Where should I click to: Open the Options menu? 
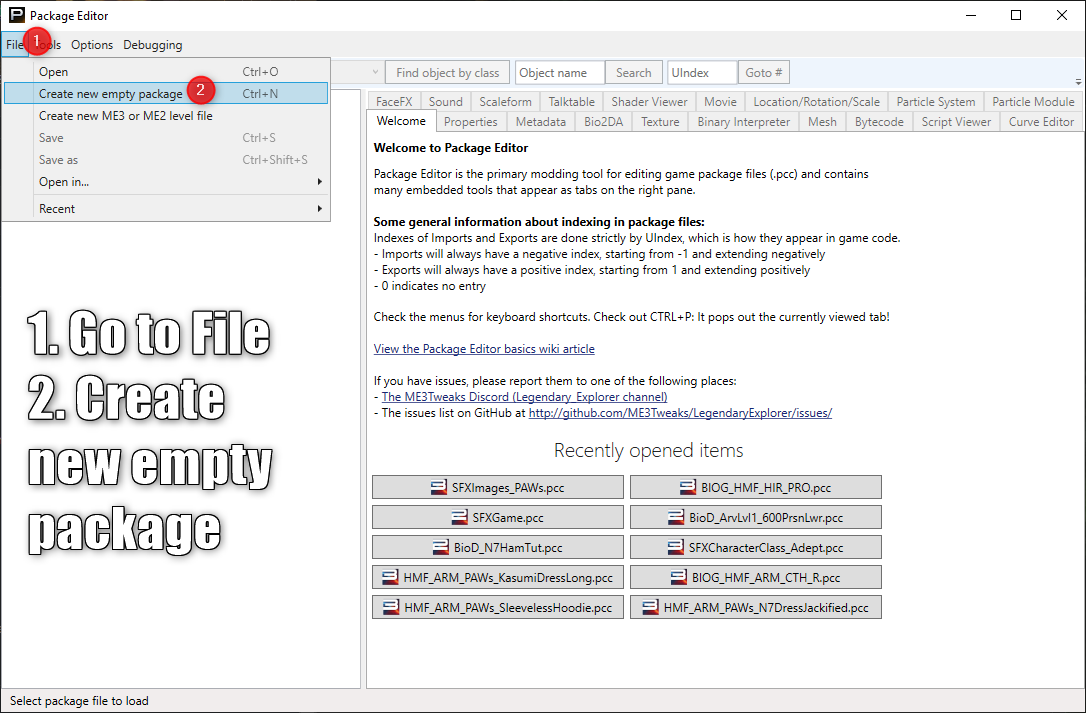coord(91,44)
